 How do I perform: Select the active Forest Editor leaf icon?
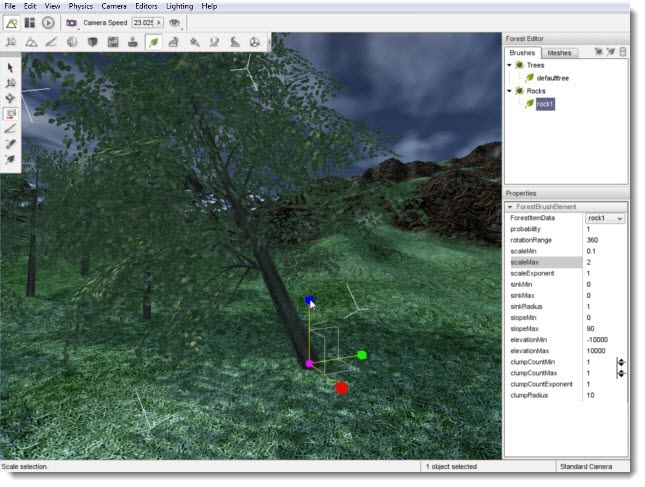tap(153, 42)
